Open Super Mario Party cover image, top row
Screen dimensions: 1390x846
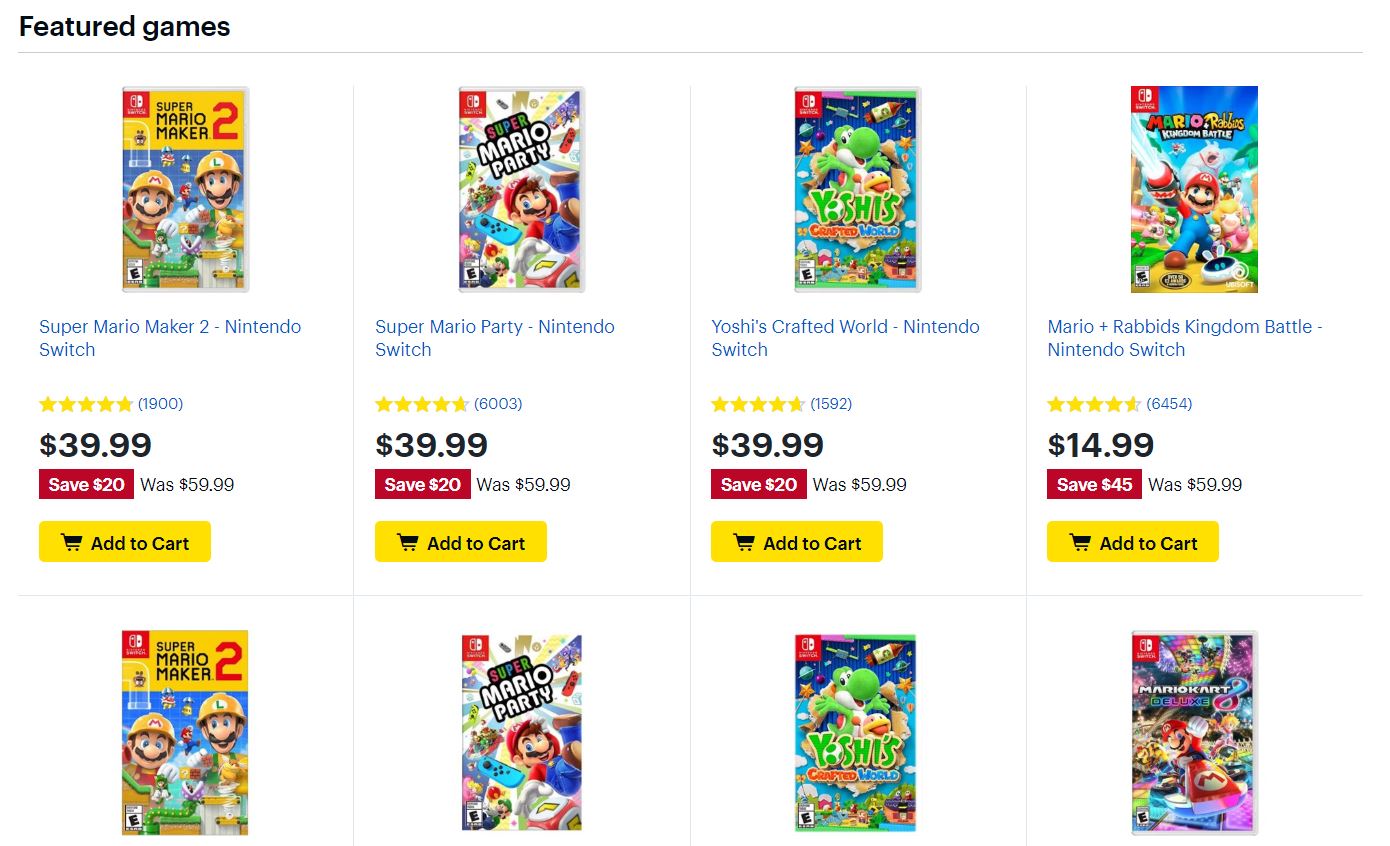click(x=521, y=190)
